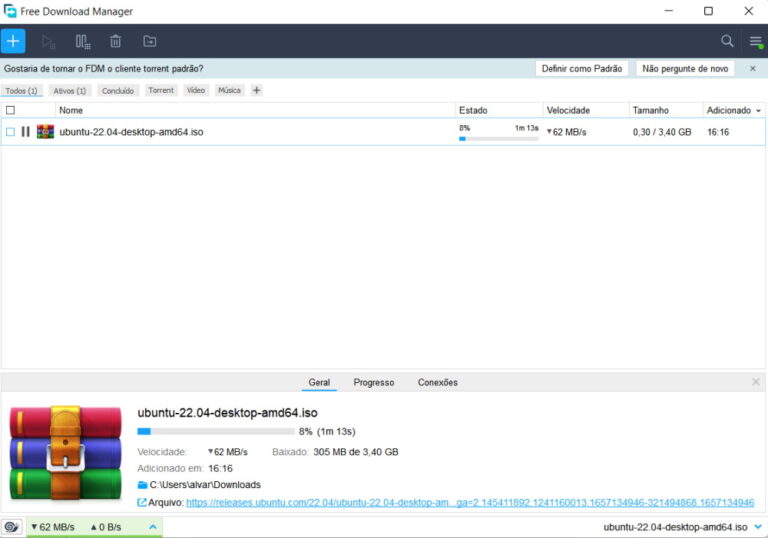Select the Vídeo filter tab
The height and width of the screenshot is (538, 768).
click(x=196, y=90)
